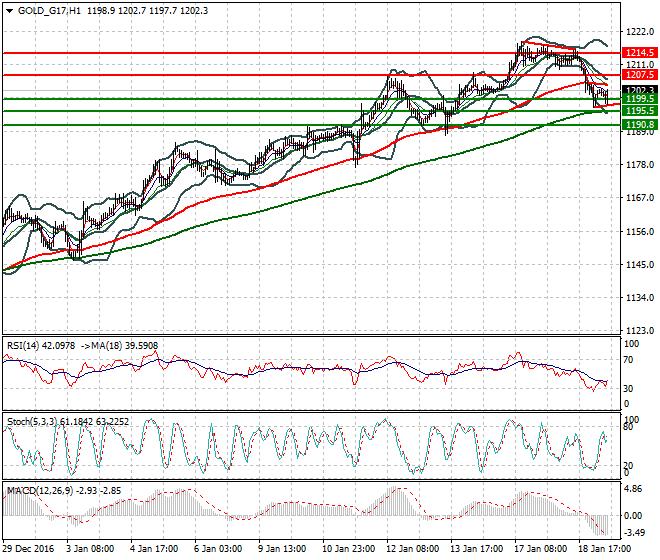
Task: Select the 1123.0 price axis value
Action: (640, 331)
